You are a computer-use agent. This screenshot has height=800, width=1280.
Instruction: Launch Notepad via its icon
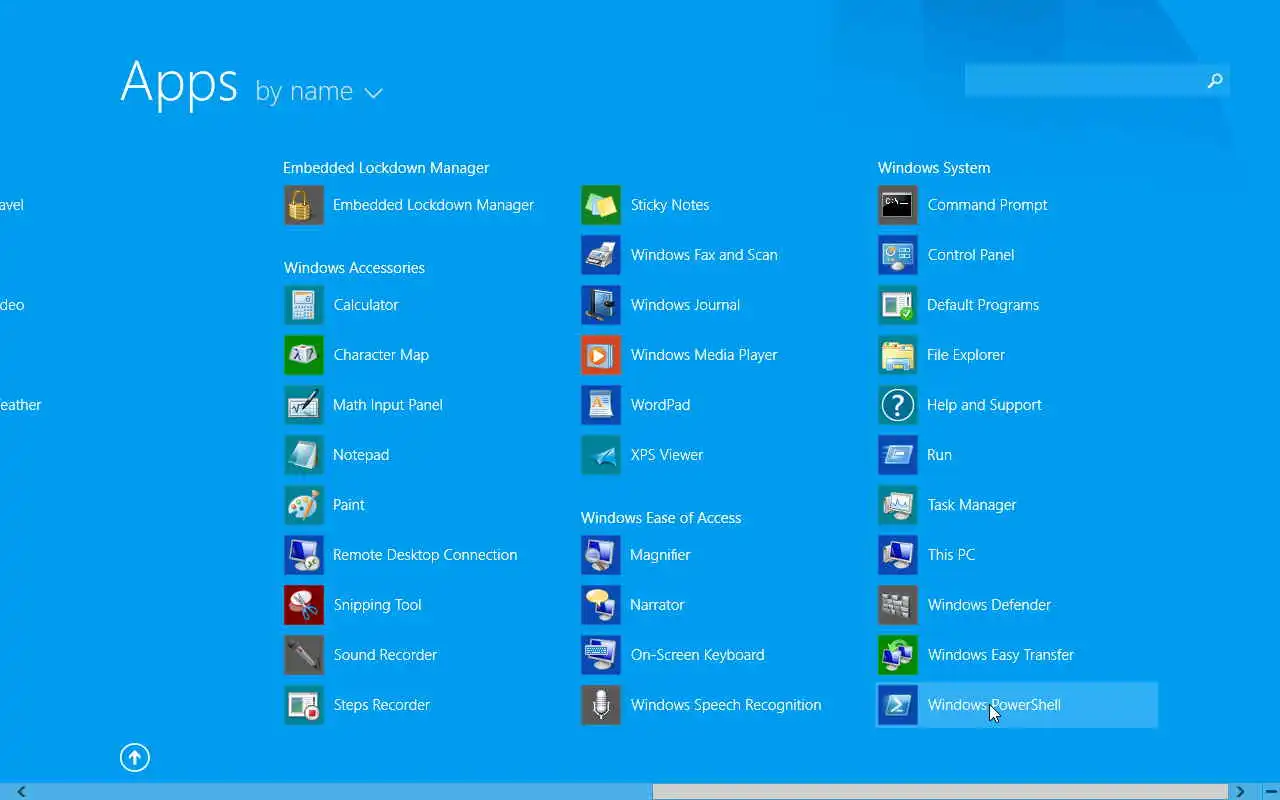pyautogui.click(x=303, y=455)
